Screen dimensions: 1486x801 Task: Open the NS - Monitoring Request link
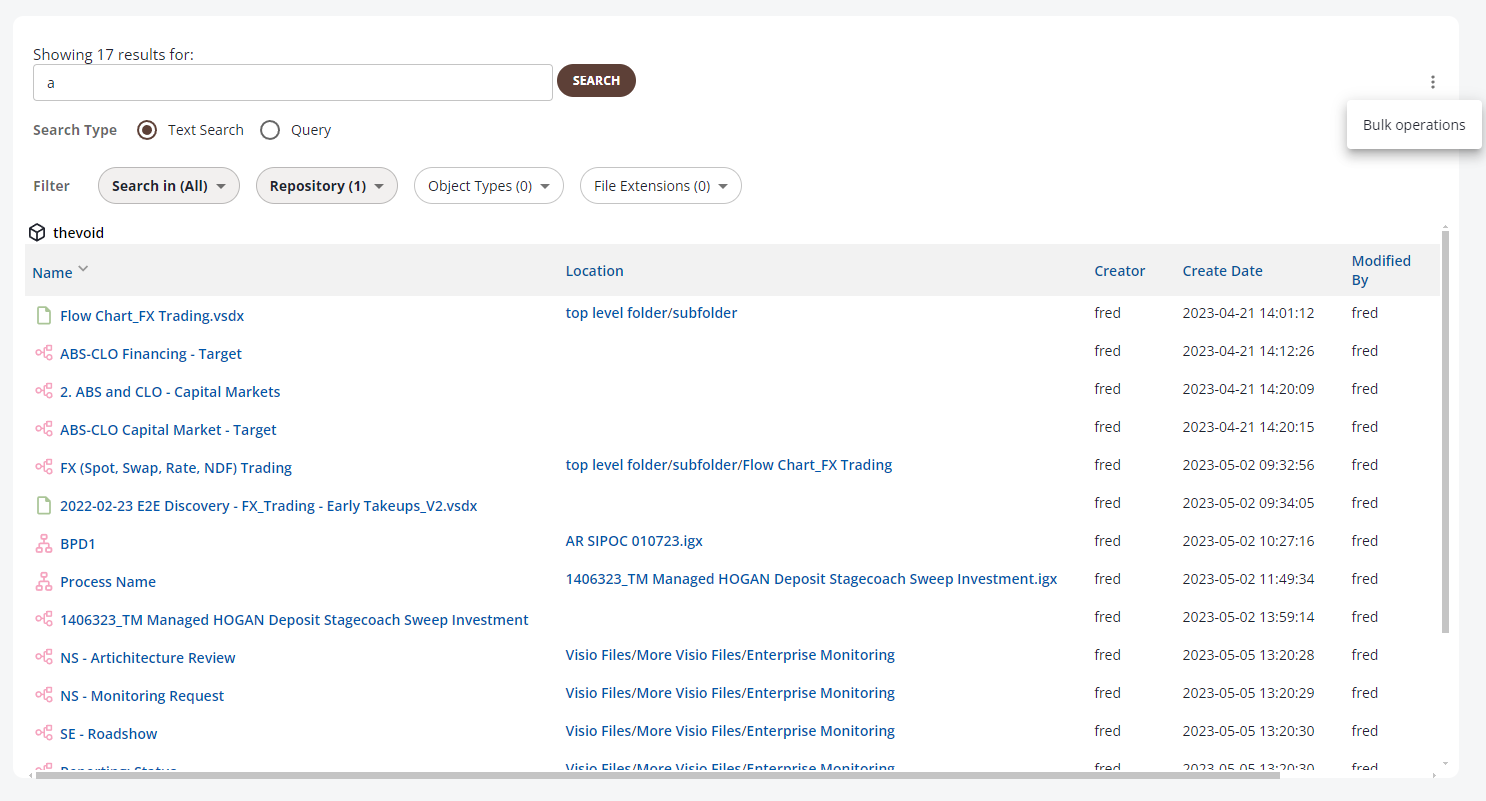[x=142, y=696]
